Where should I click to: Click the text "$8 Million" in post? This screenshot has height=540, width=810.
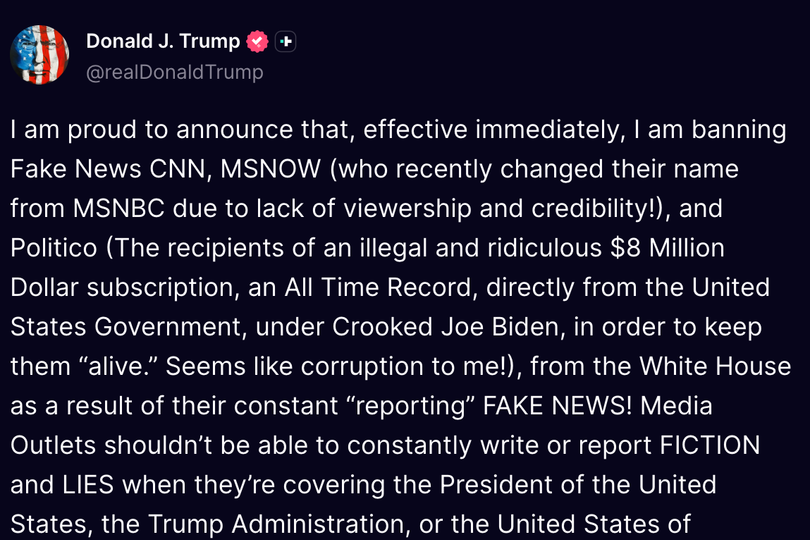pyautogui.click(x=667, y=248)
